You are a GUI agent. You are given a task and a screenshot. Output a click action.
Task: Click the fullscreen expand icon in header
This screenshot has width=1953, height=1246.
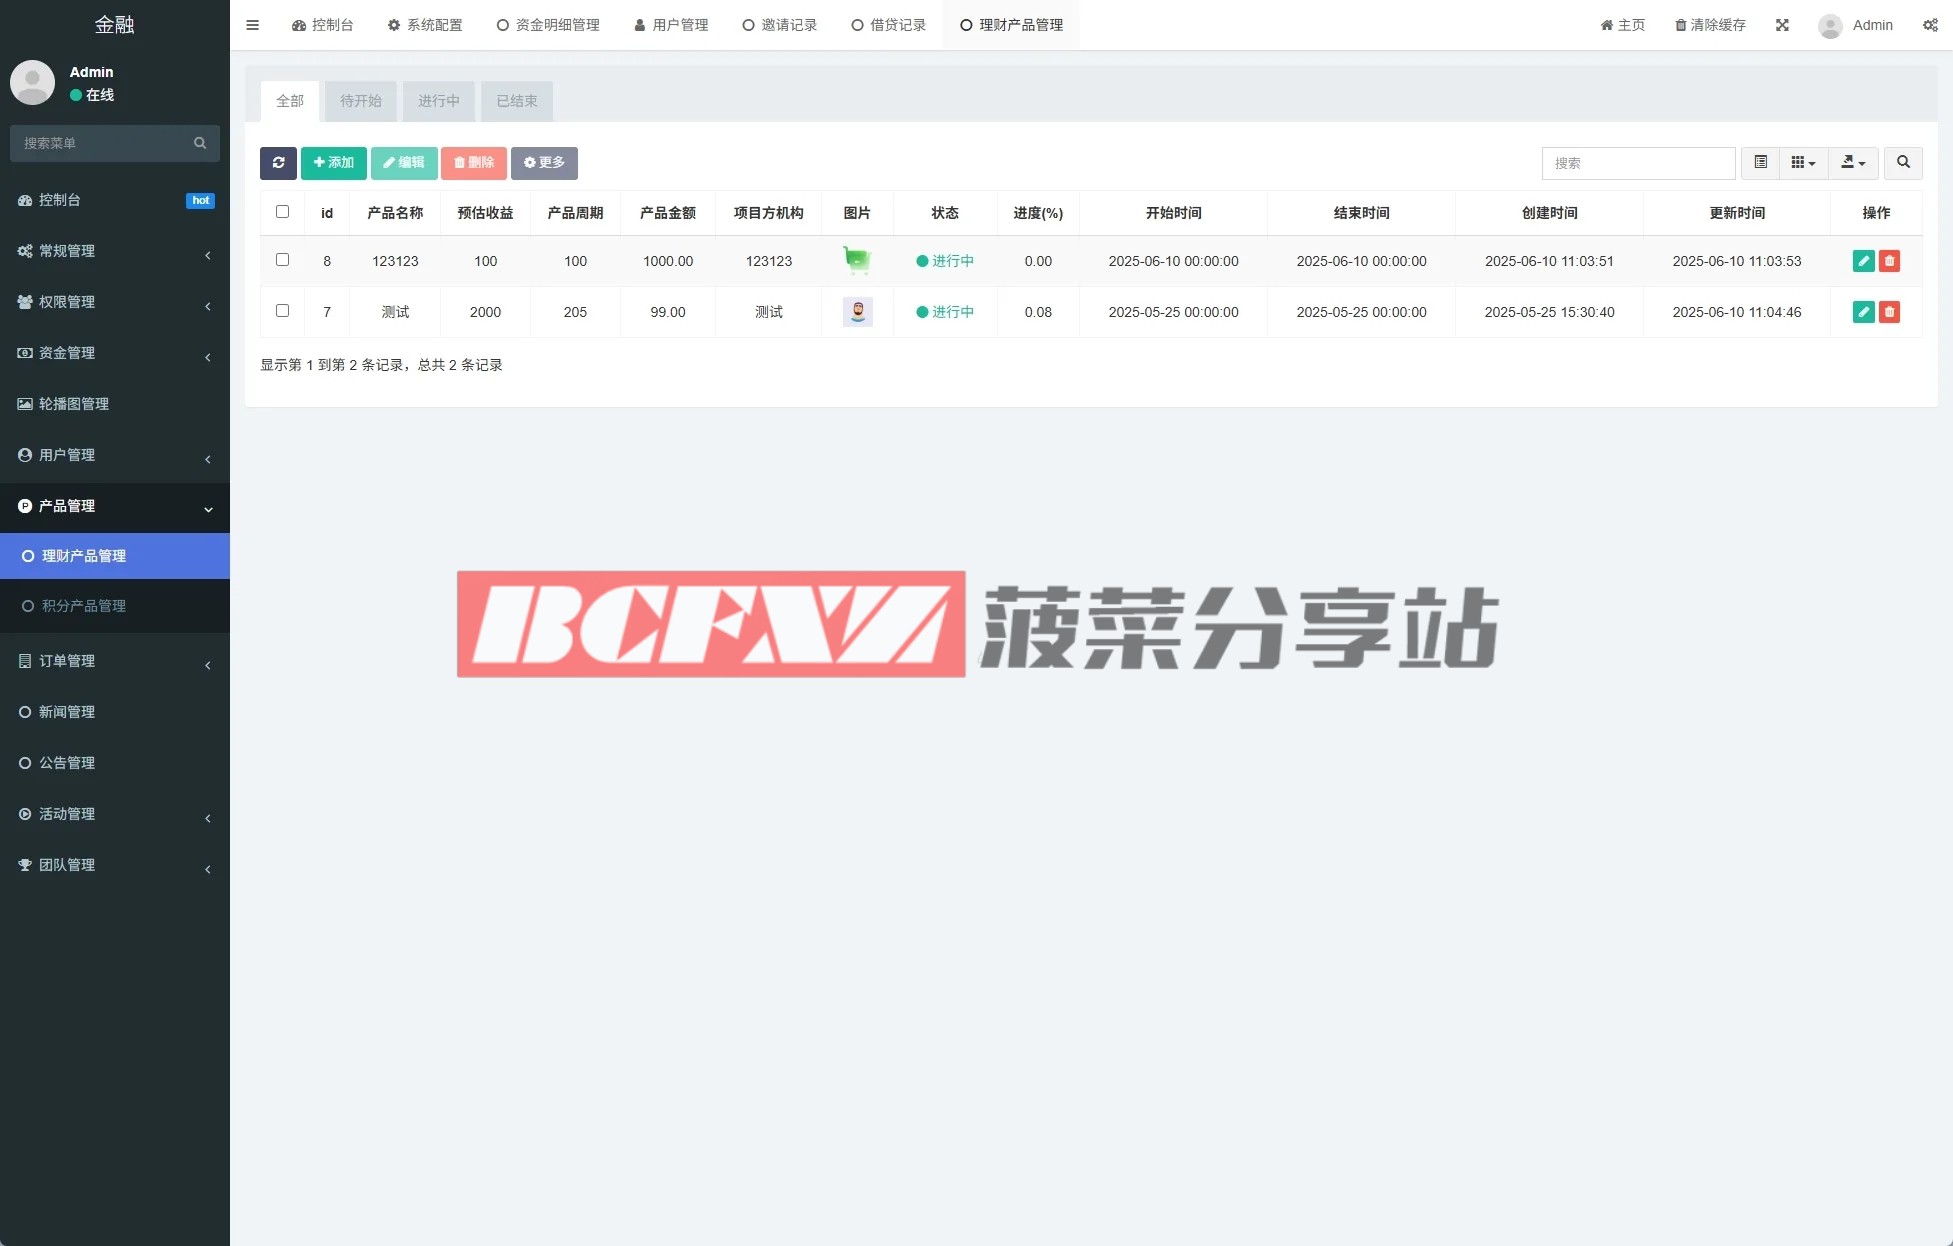click(x=1782, y=25)
